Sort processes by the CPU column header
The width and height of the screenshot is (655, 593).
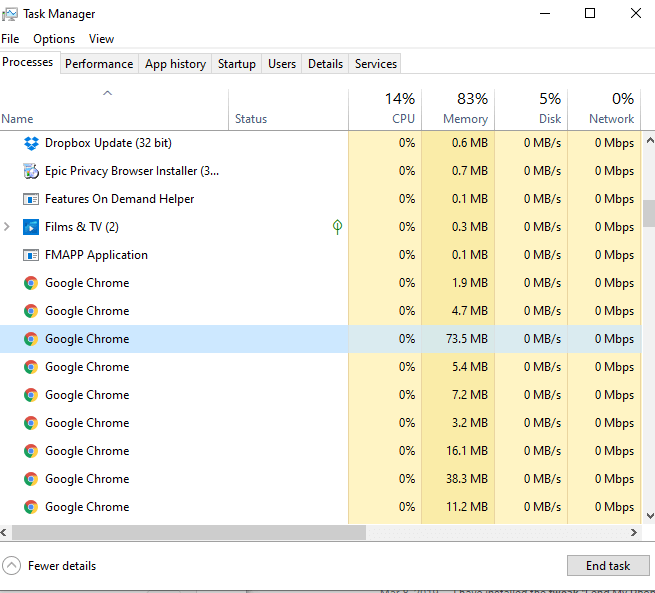[x=385, y=108]
